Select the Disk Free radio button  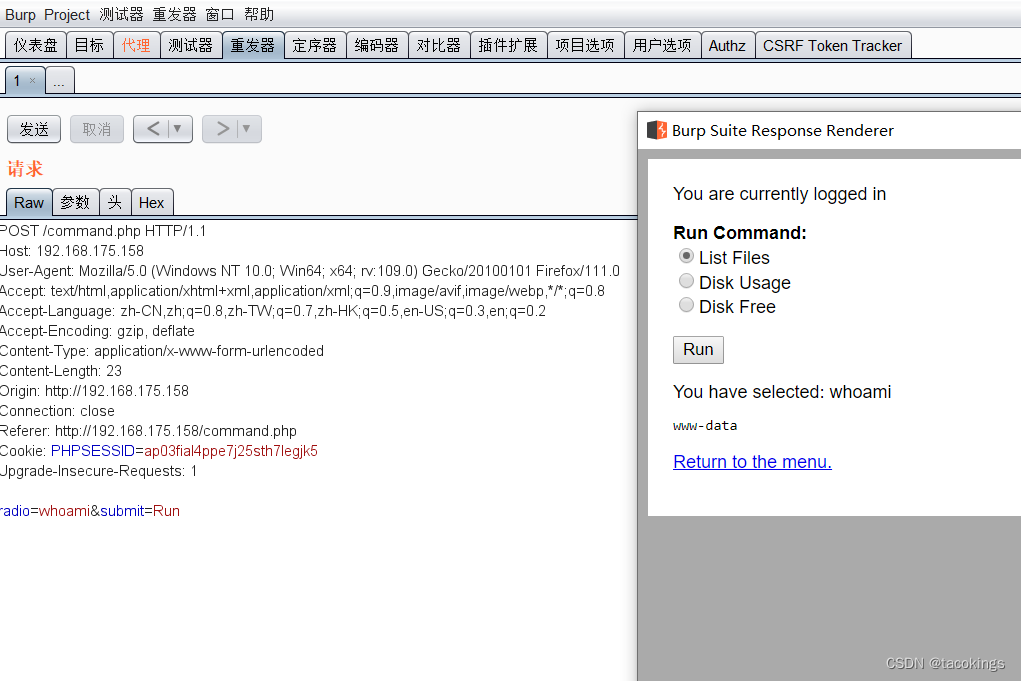pos(686,305)
